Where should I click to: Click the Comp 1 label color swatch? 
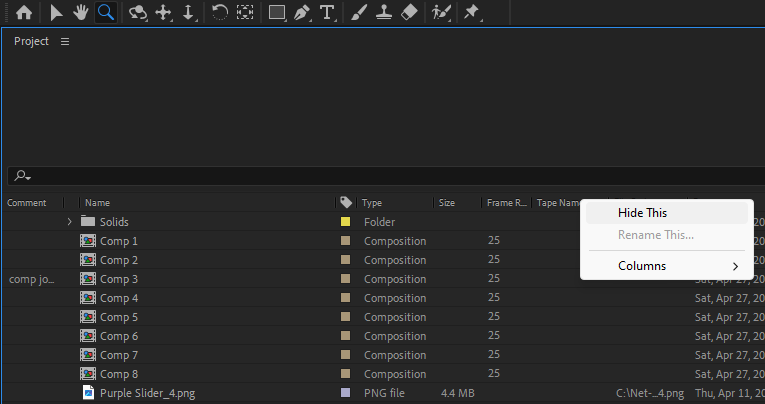click(x=345, y=241)
